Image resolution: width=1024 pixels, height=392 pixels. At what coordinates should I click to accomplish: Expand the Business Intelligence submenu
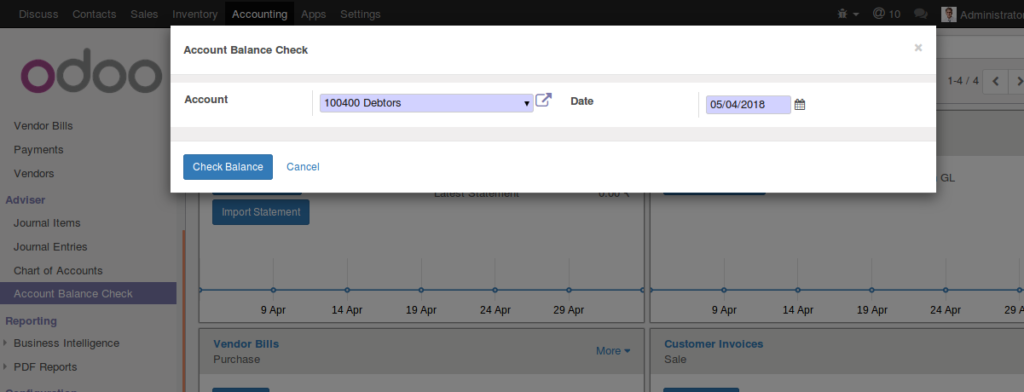[x=66, y=343]
